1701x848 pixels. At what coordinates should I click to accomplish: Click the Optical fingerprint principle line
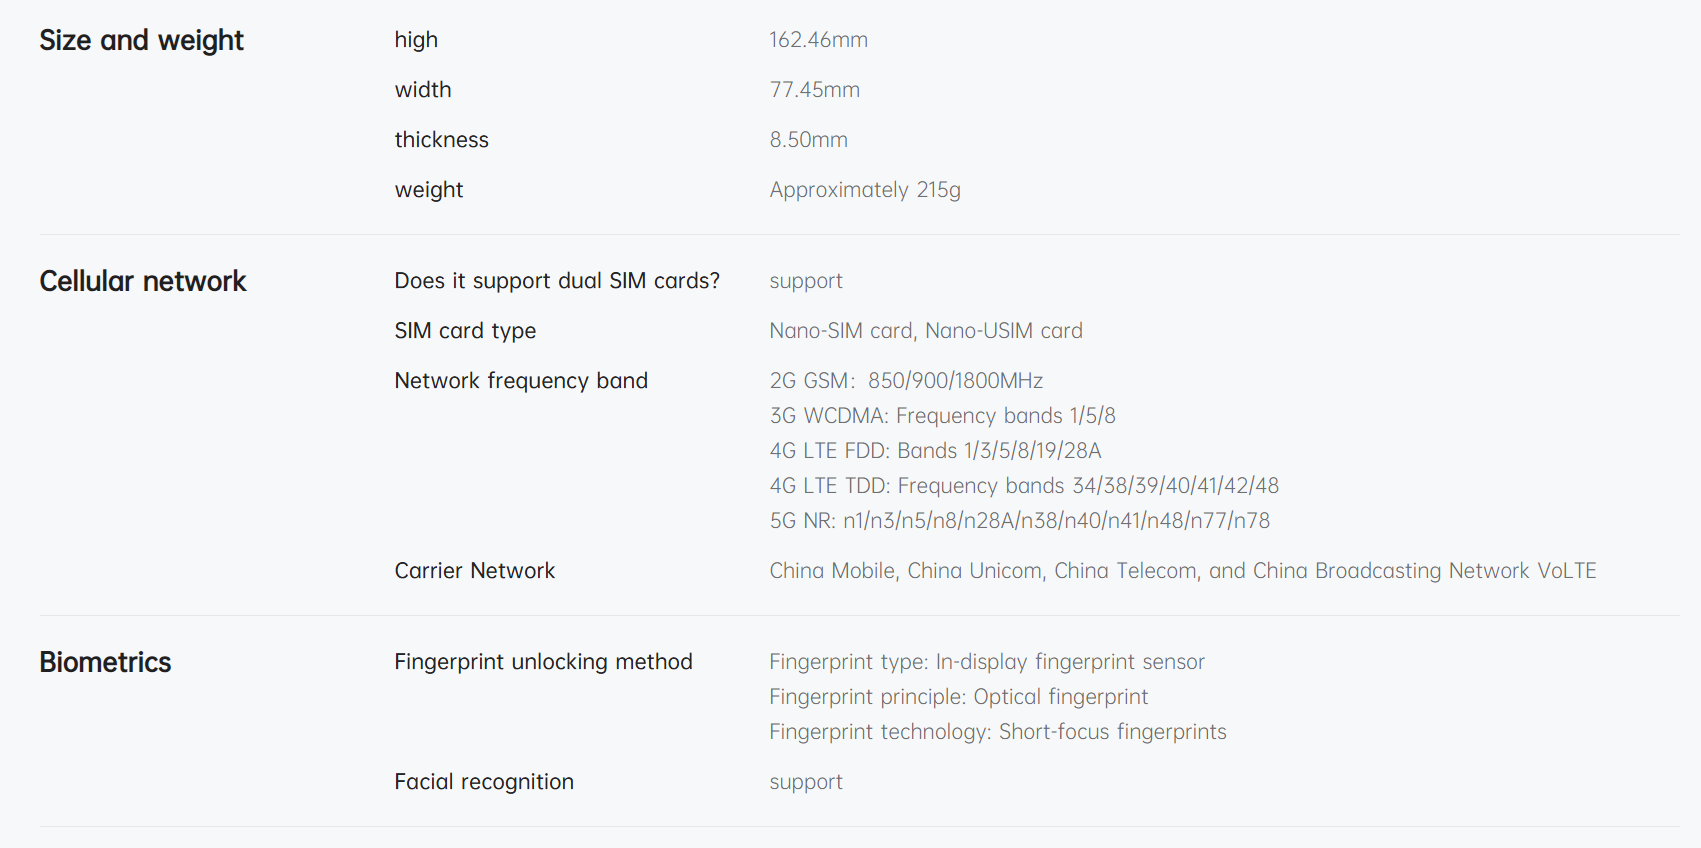(x=958, y=697)
